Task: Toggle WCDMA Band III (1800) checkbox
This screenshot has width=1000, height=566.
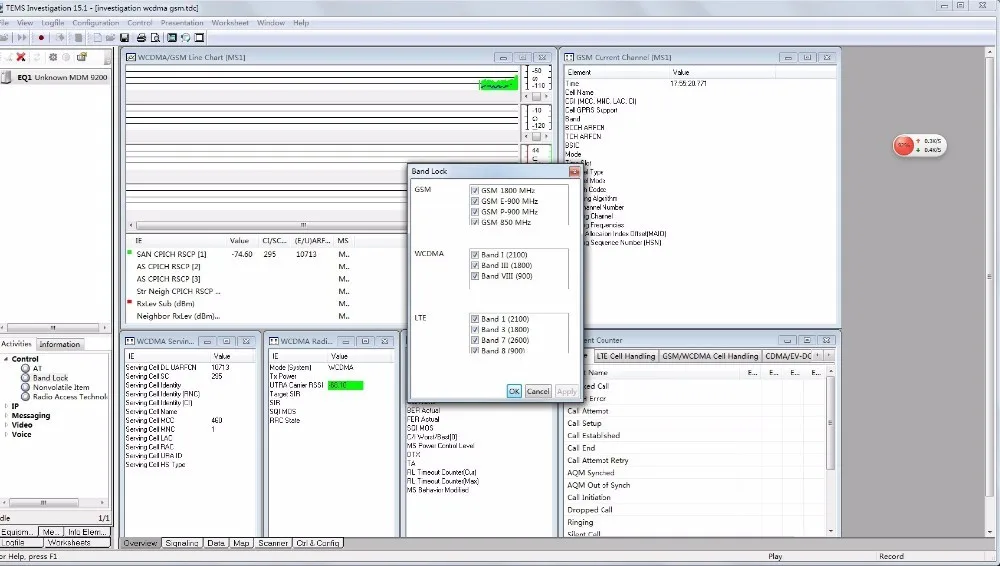Action: [x=474, y=265]
